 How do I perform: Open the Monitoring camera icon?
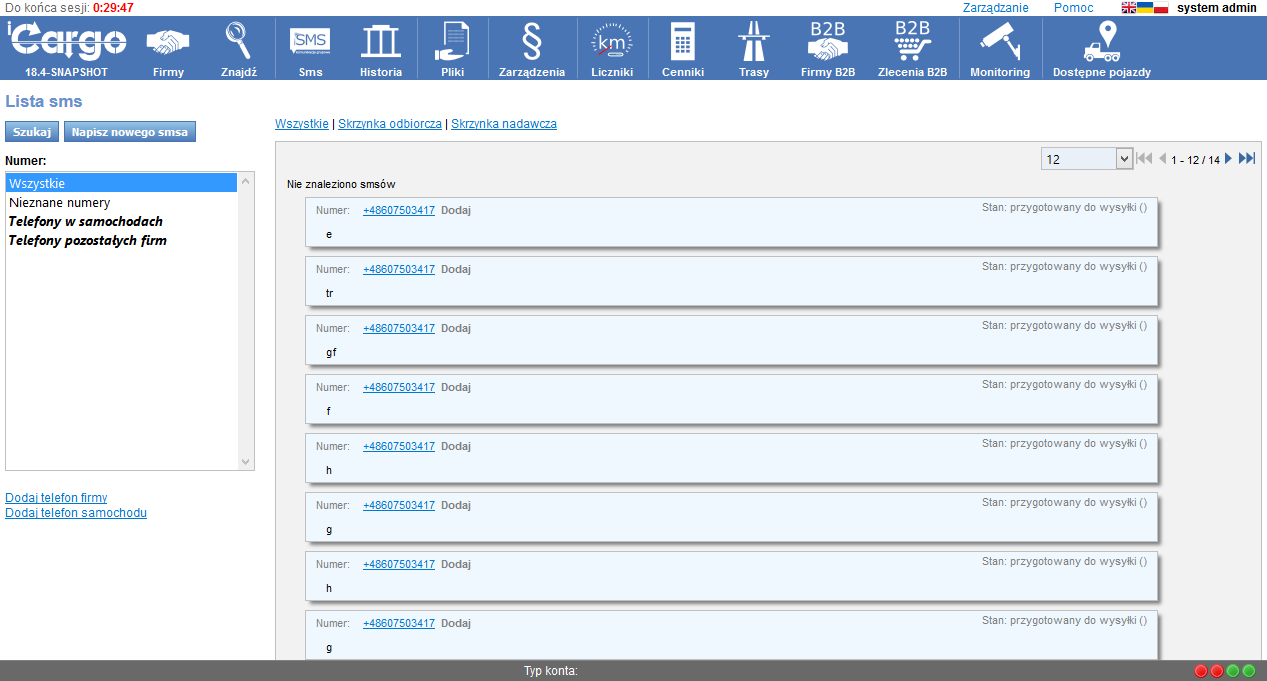999,43
